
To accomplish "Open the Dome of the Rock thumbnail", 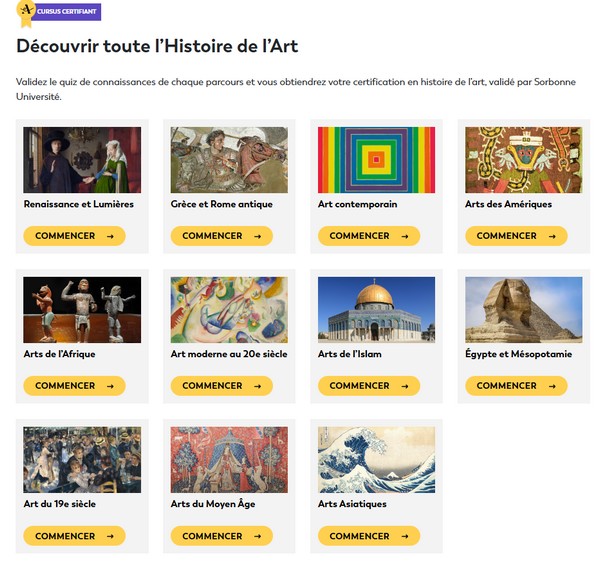I will pyautogui.click(x=377, y=310).
